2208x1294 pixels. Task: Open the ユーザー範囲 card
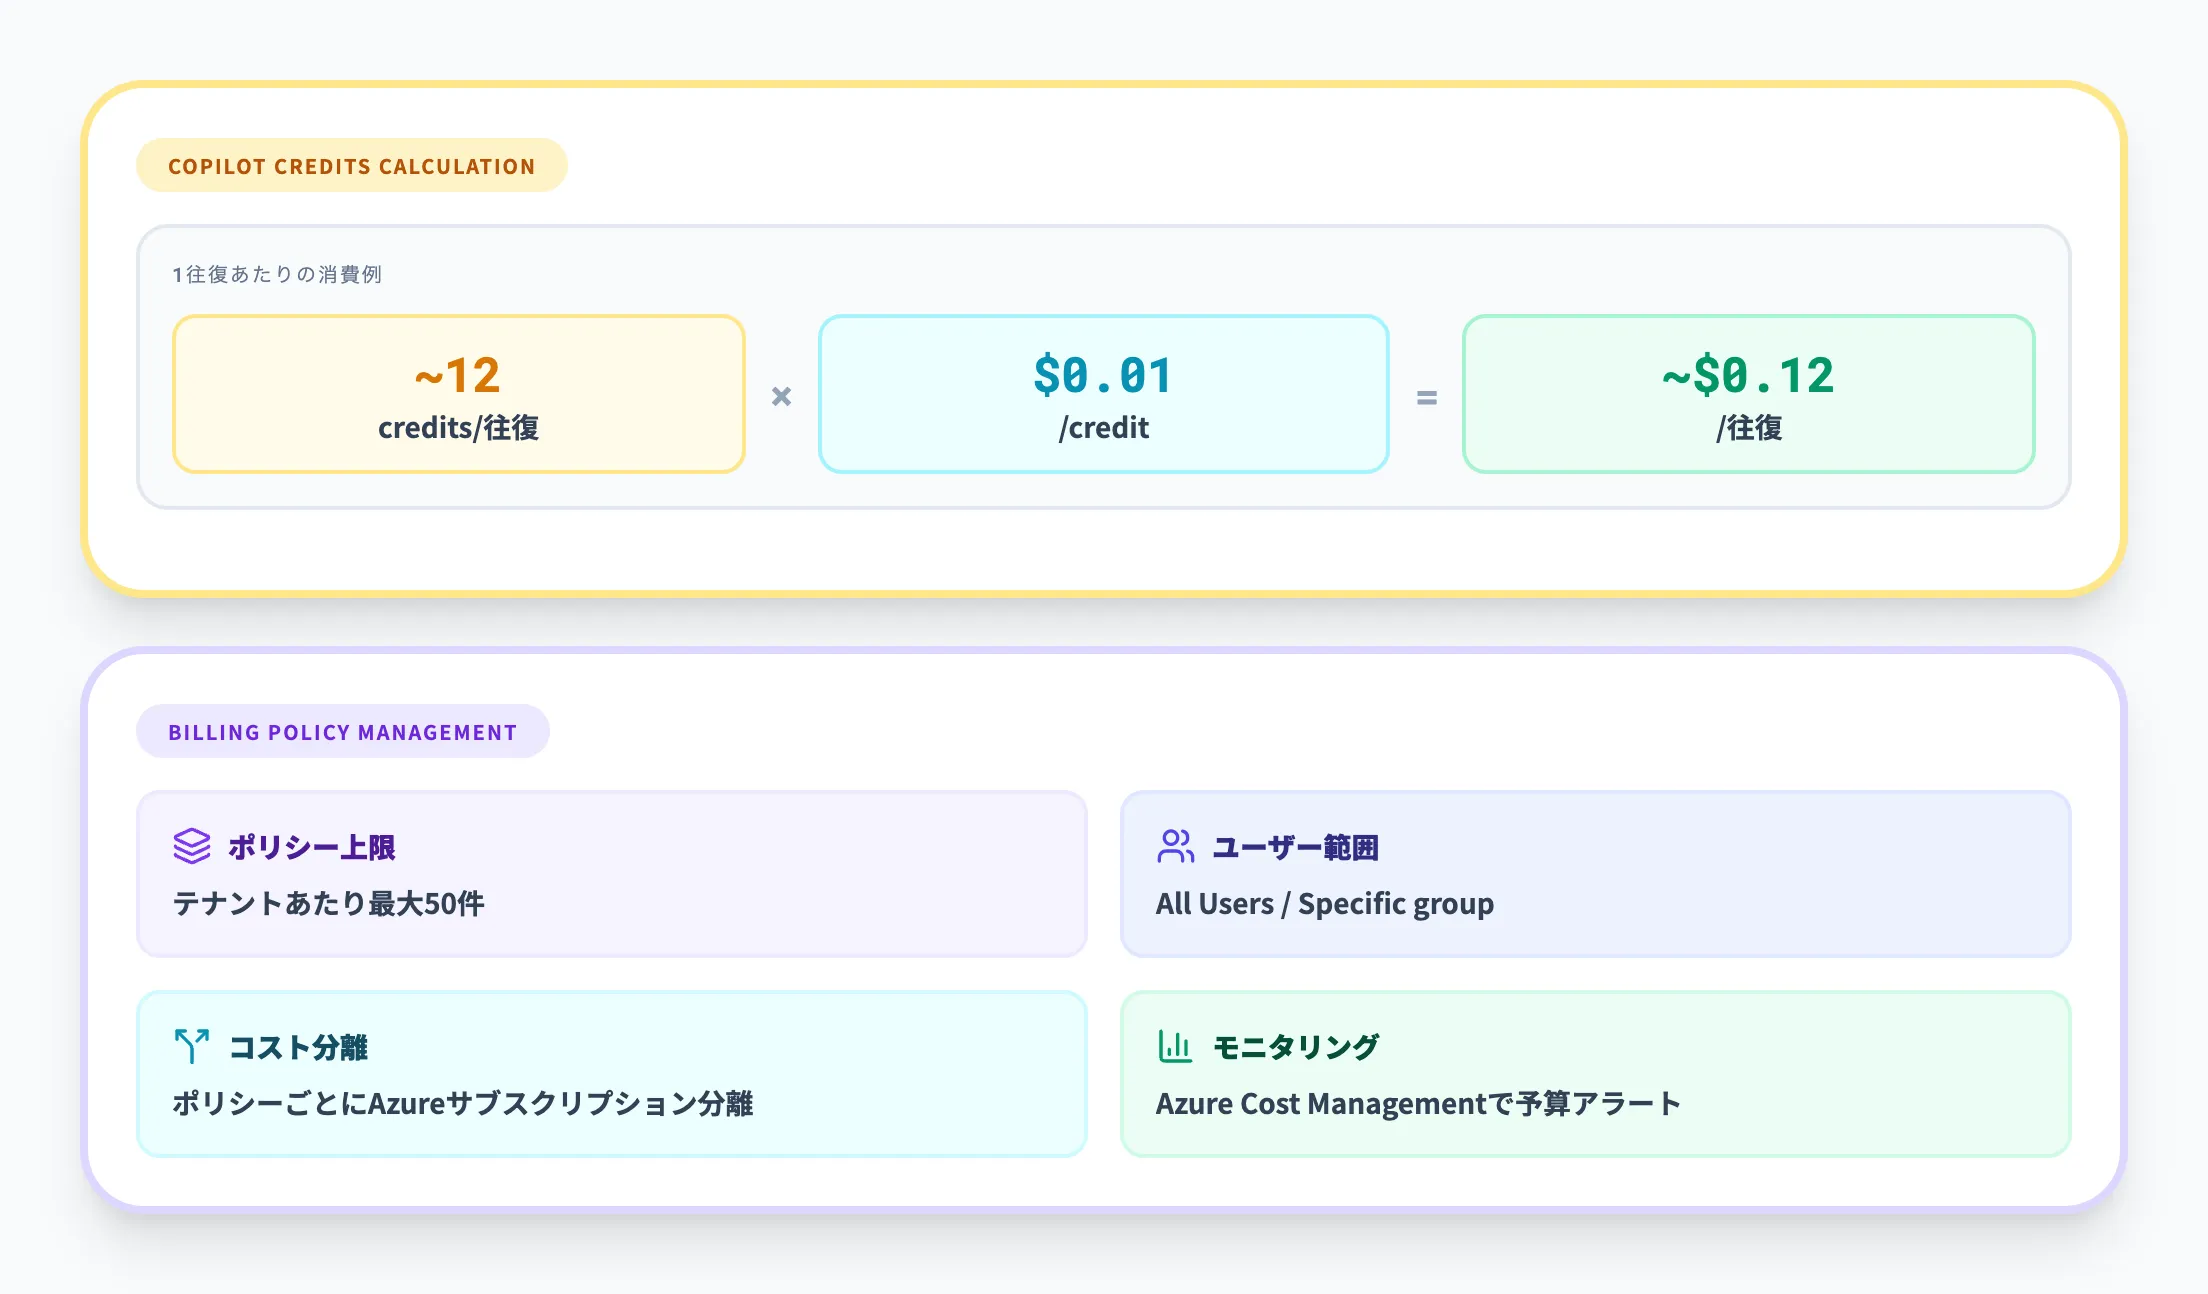click(1596, 874)
